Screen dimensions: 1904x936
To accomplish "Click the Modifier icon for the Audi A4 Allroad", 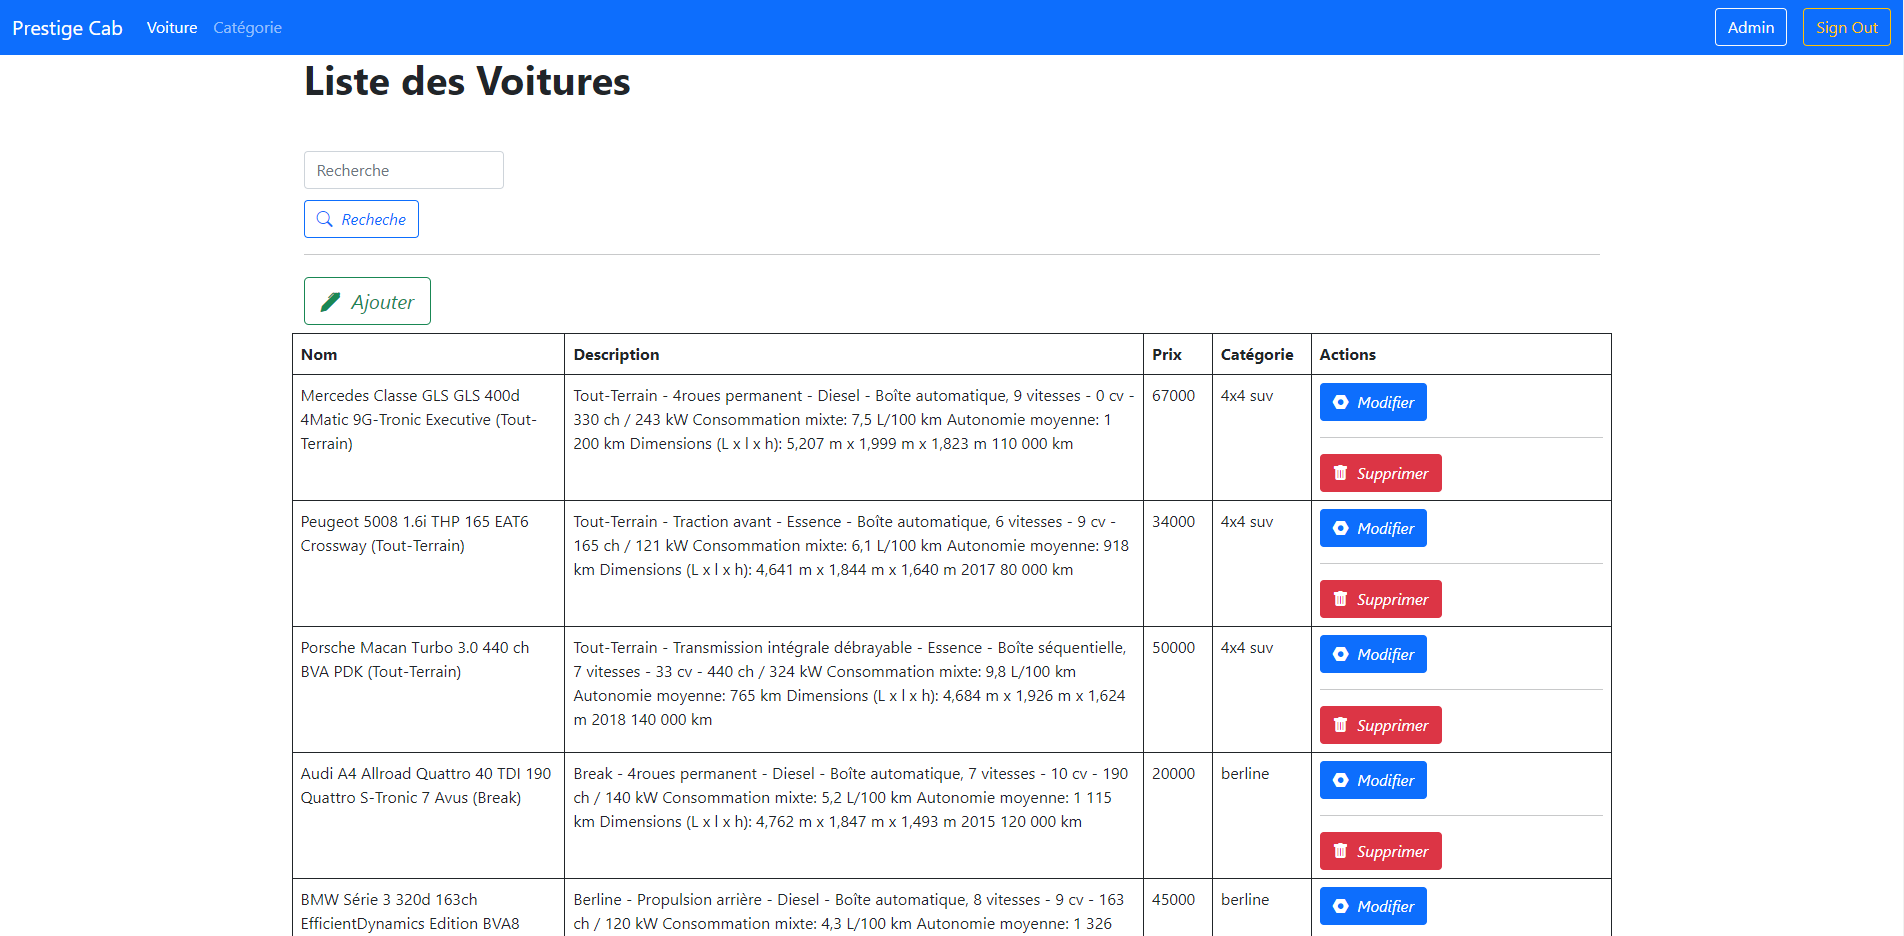I will click(1340, 780).
